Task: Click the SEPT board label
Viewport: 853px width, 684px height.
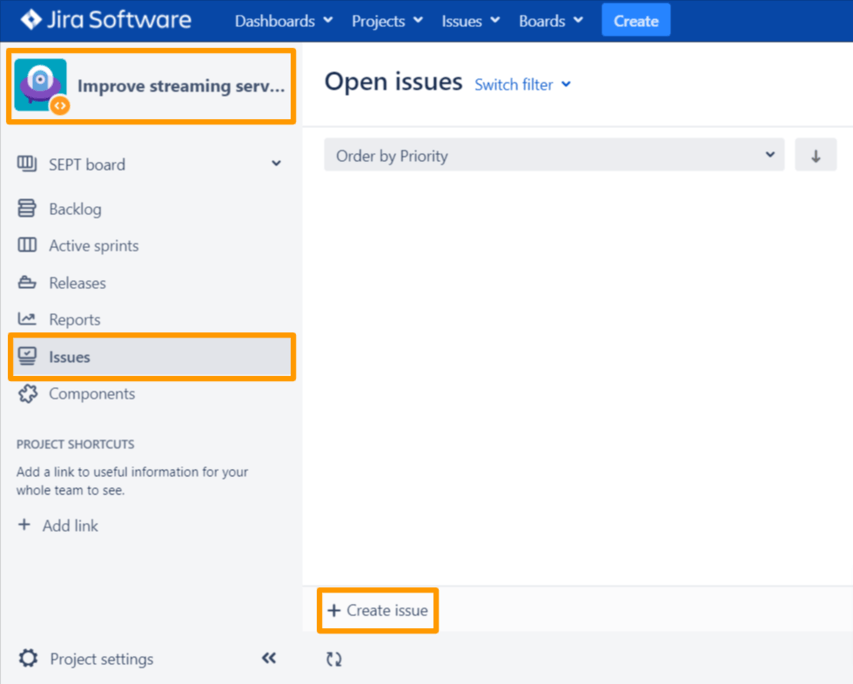Action: [x=87, y=164]
